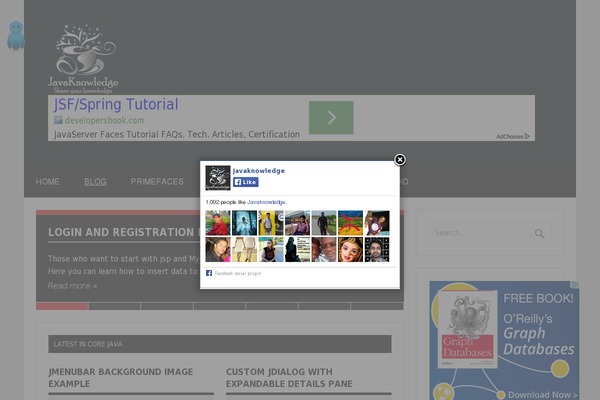Click the Read more link

click(x=72, y=286)
